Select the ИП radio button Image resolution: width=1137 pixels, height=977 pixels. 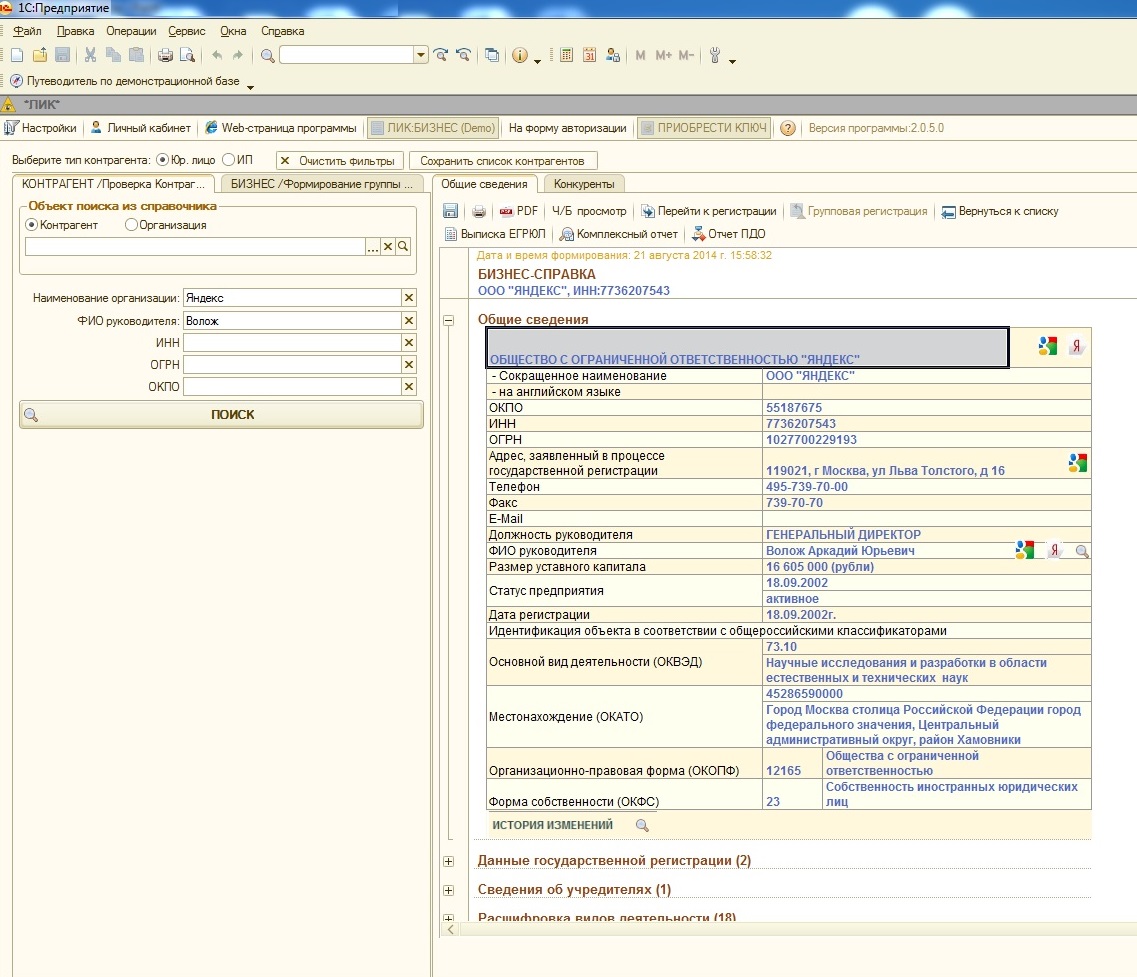[228, 160]
